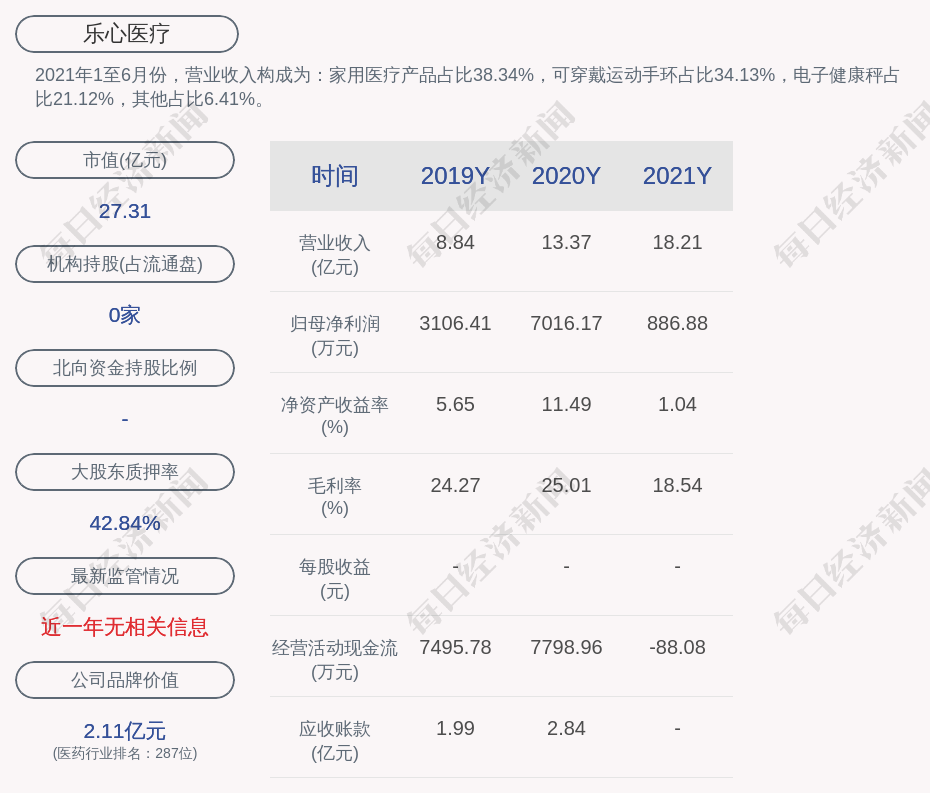
Task: Select receivables value 2.84
Action: tap(566, 728)
